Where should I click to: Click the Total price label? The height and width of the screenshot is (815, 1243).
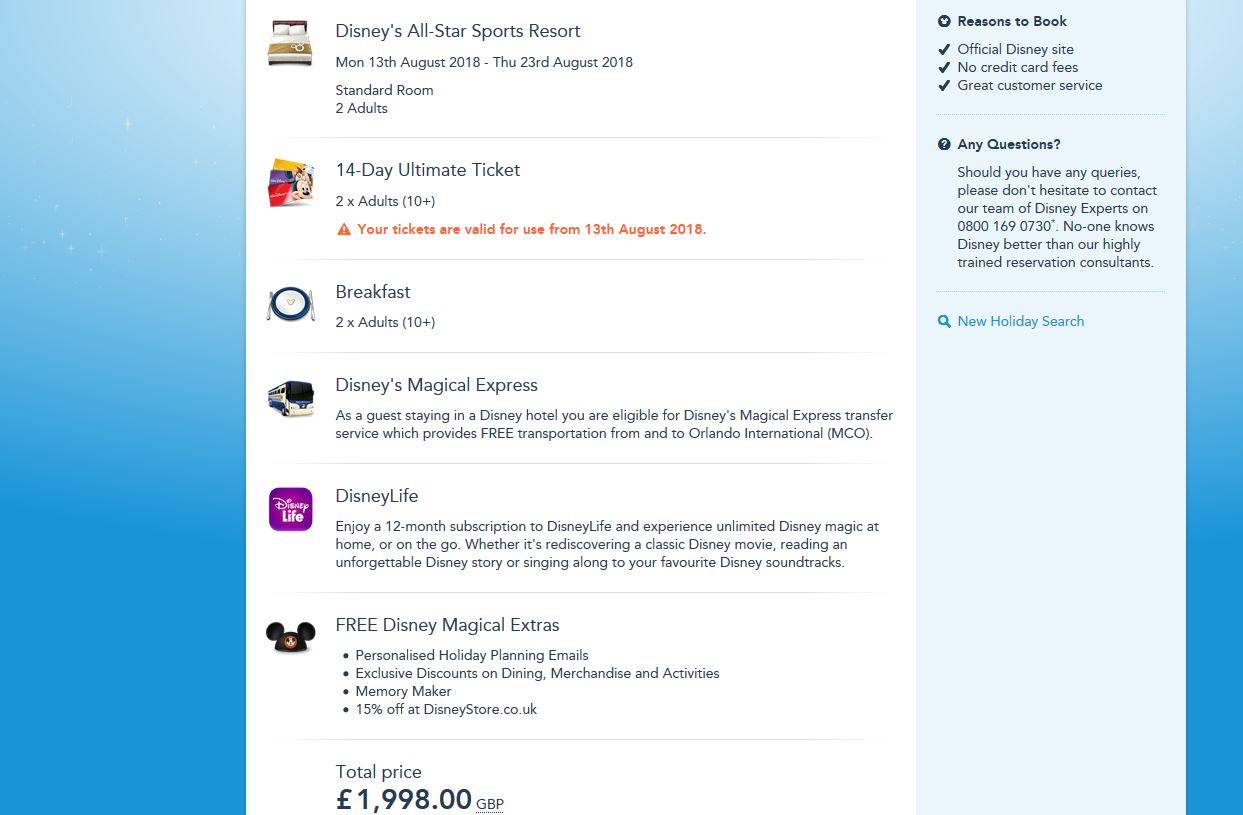pyautogui.click(x=378, y=772)
